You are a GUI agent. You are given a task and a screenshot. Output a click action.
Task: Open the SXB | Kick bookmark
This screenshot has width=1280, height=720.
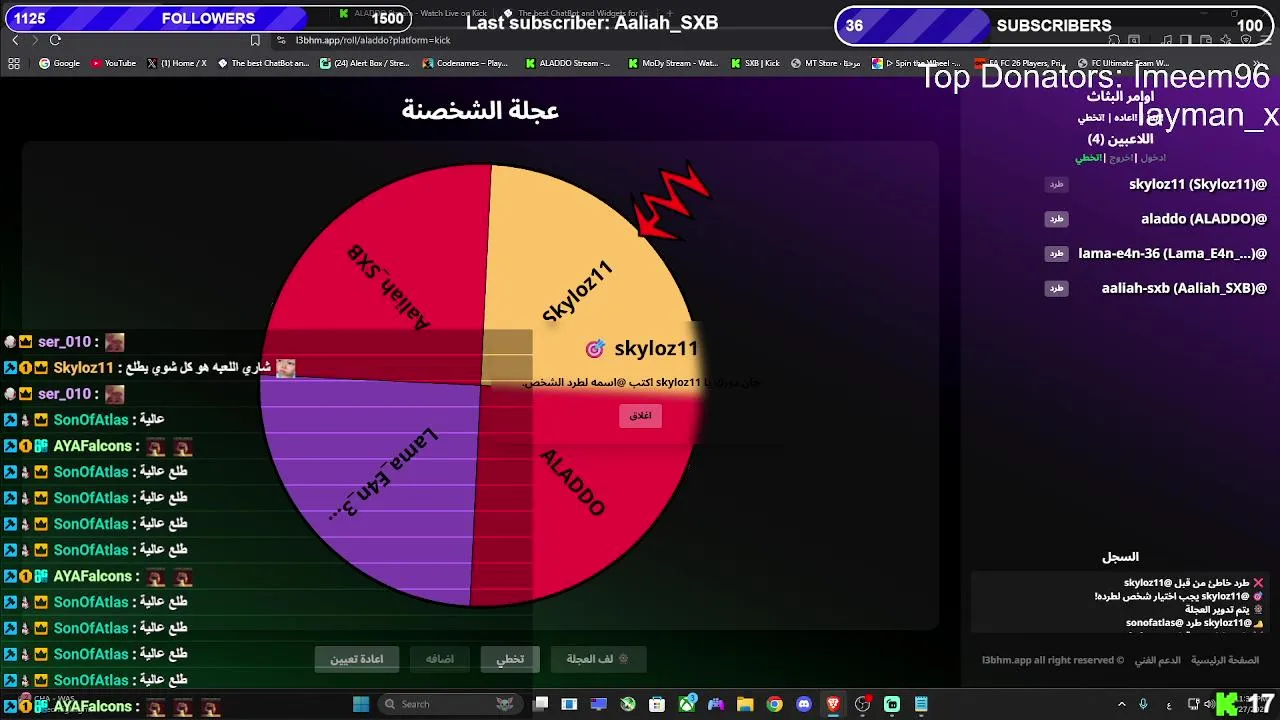(755, 63)
